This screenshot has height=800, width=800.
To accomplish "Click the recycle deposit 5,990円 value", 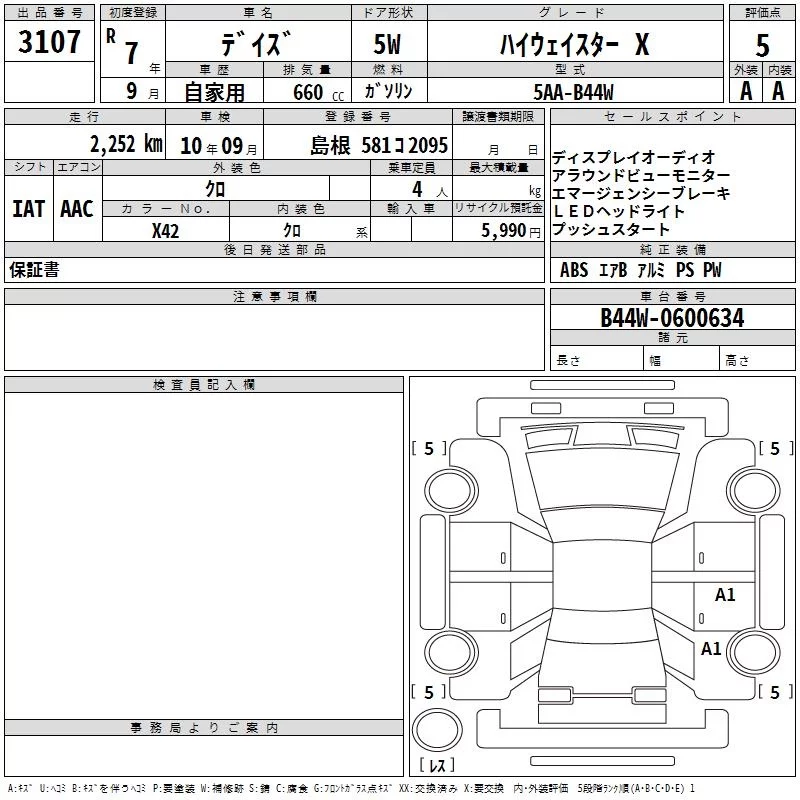I will pos(511,231).
